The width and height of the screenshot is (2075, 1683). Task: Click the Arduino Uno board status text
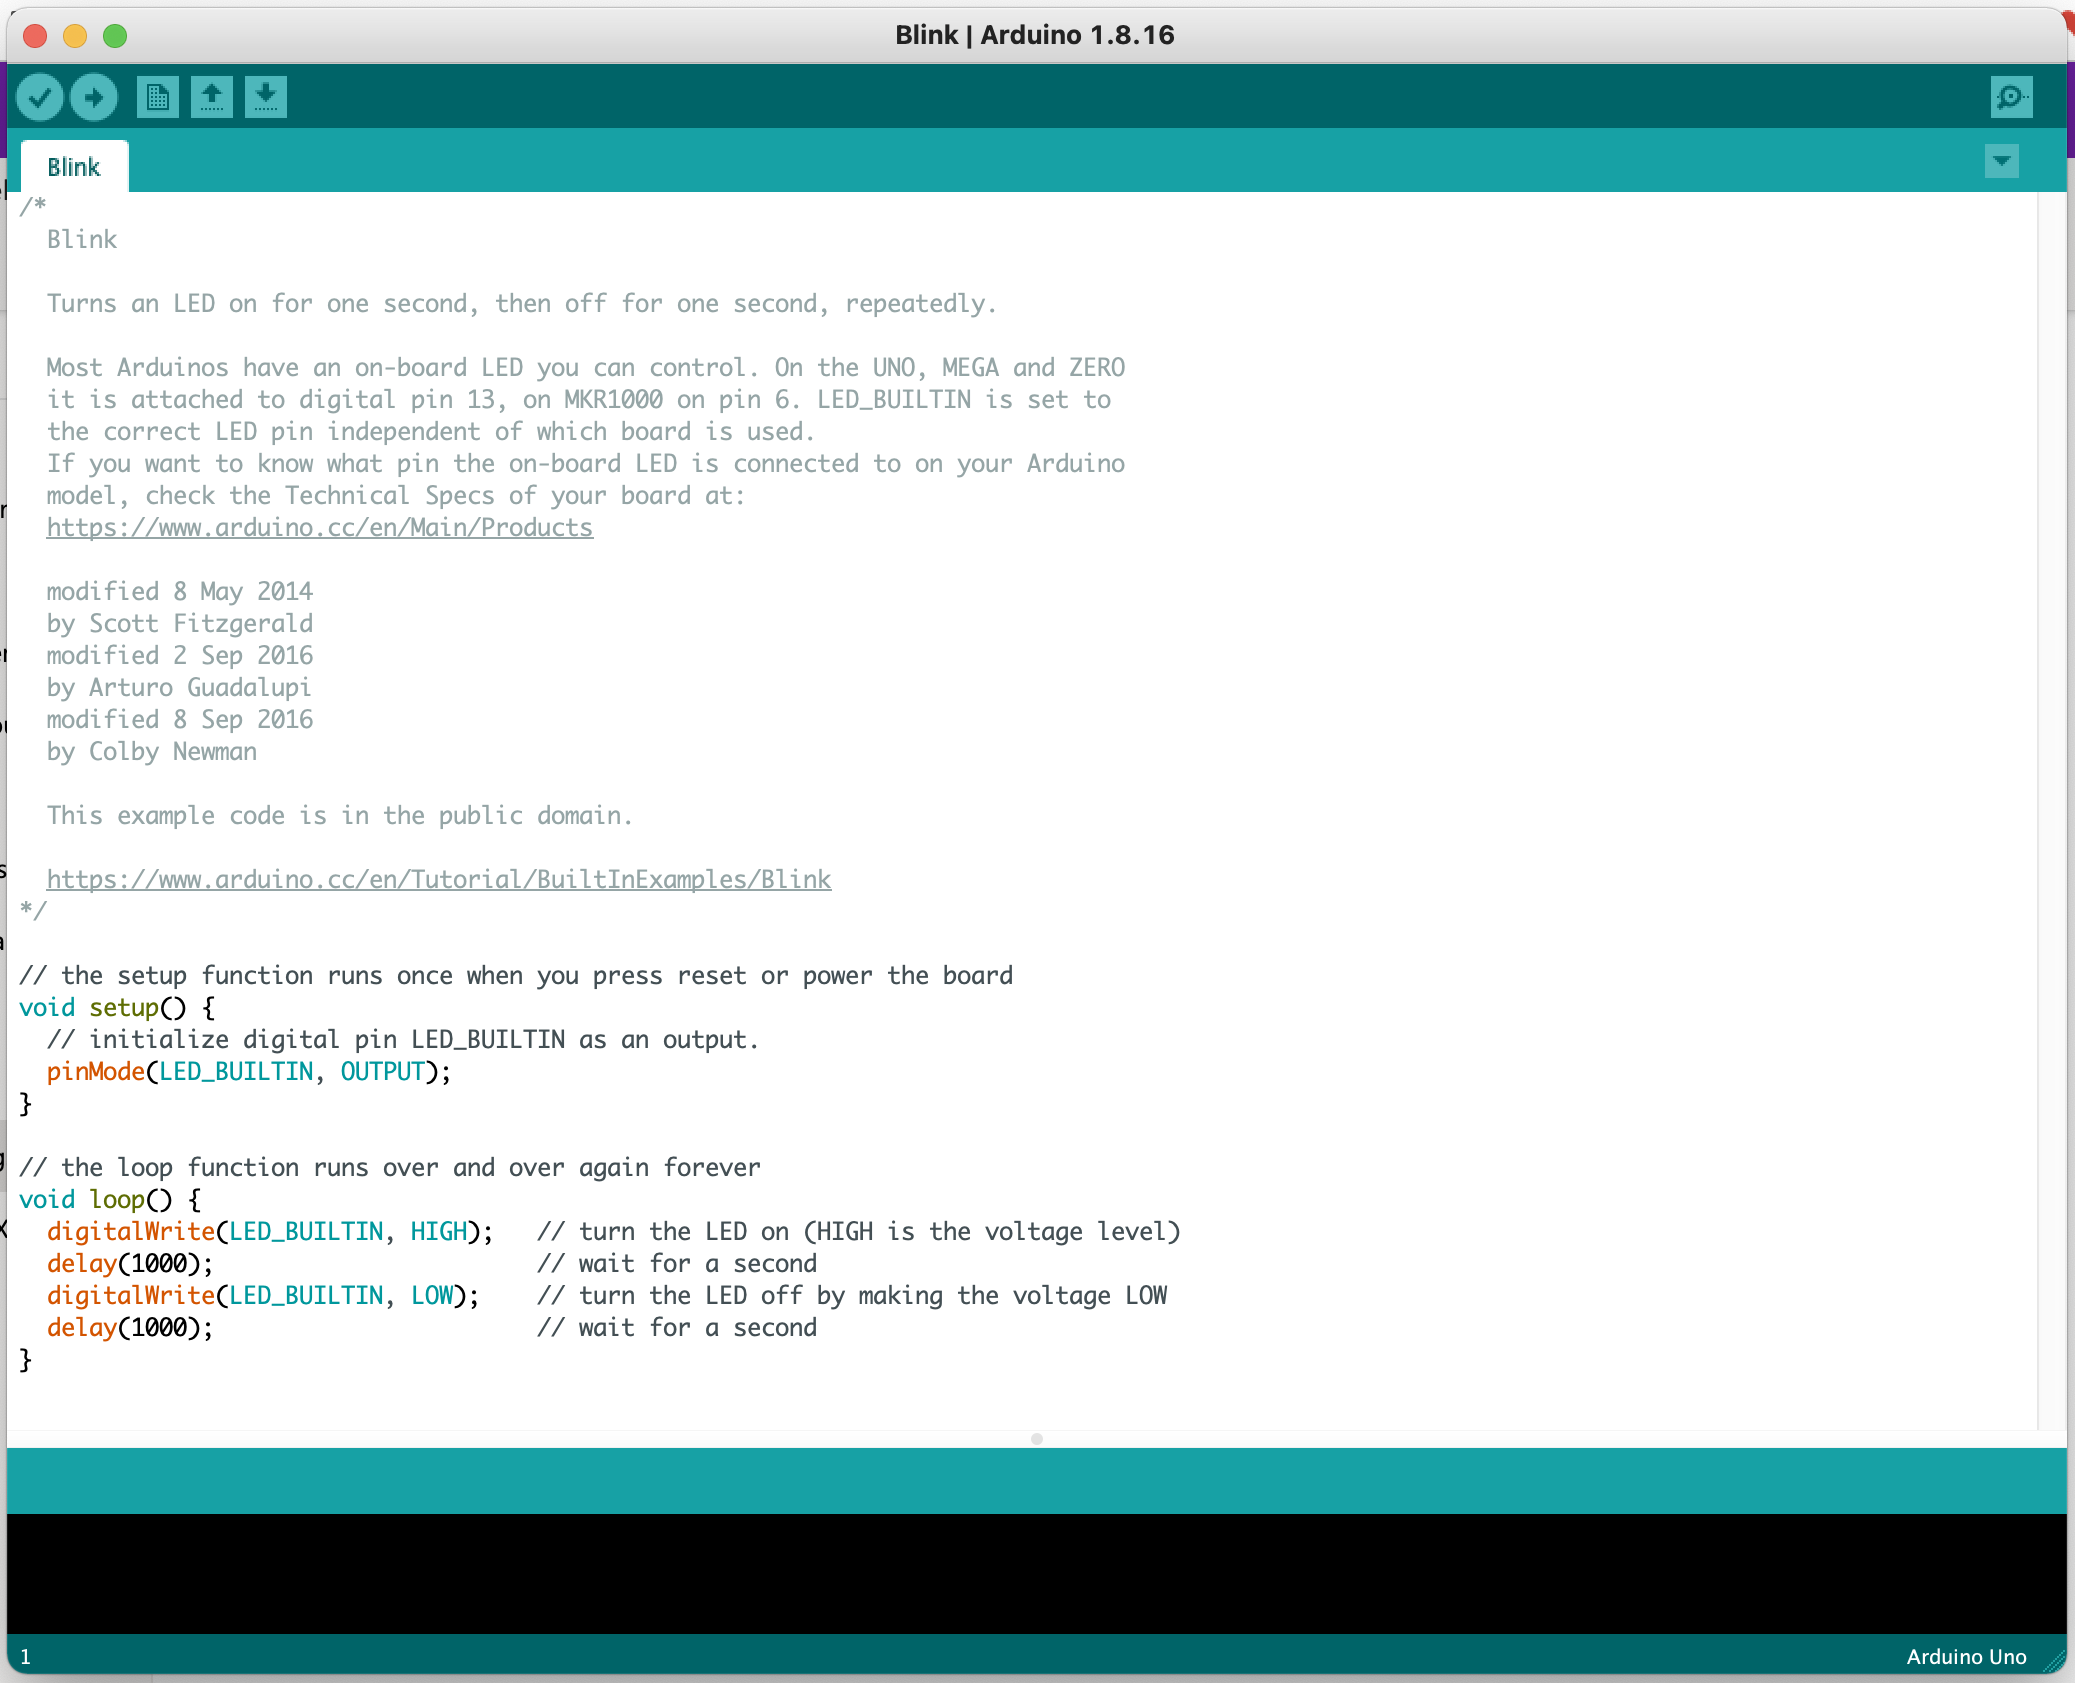coord(1966,1657)
